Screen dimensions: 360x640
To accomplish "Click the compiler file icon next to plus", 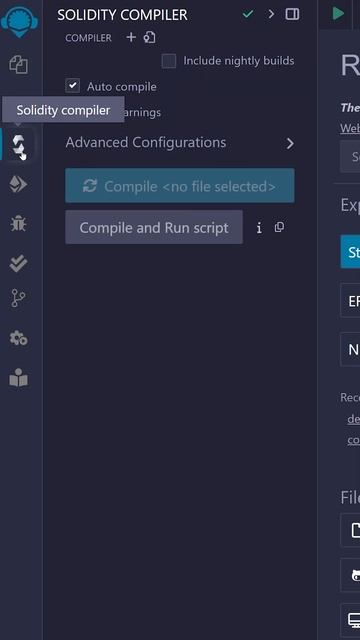I will point(149,38).
